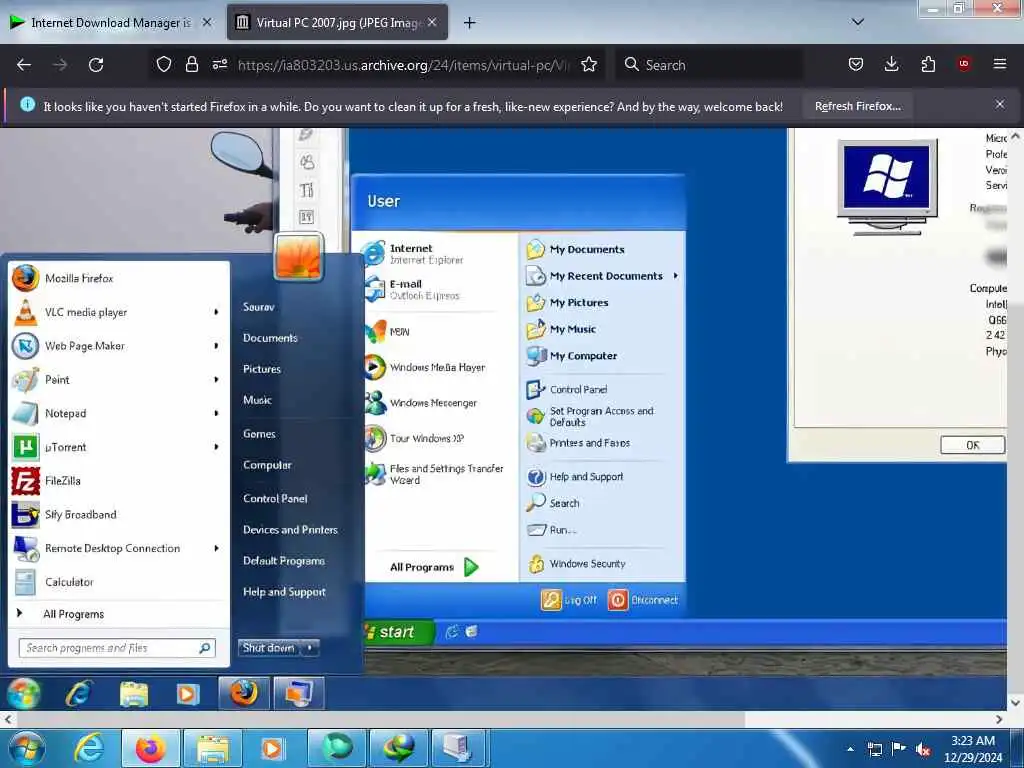The height and width of the screenshot is (768, 1024).
Task: Focus the Firefox Search box
Action: point(709,65)
